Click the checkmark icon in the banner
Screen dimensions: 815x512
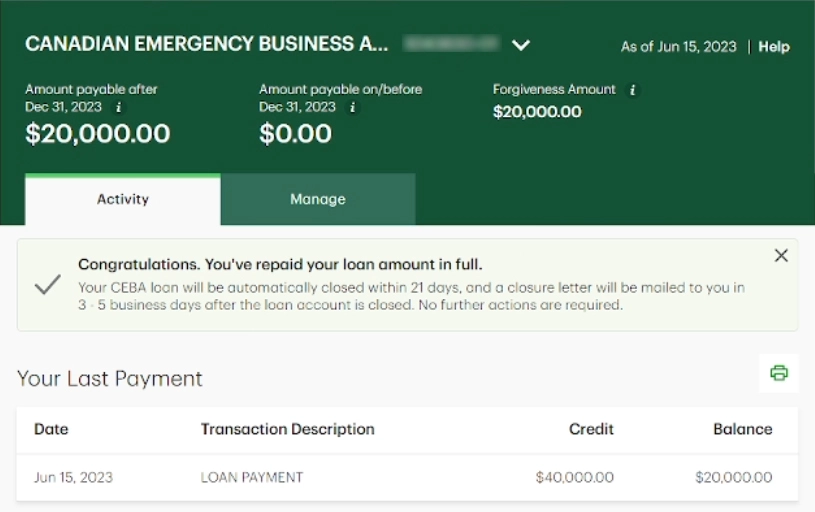point(47,285)
